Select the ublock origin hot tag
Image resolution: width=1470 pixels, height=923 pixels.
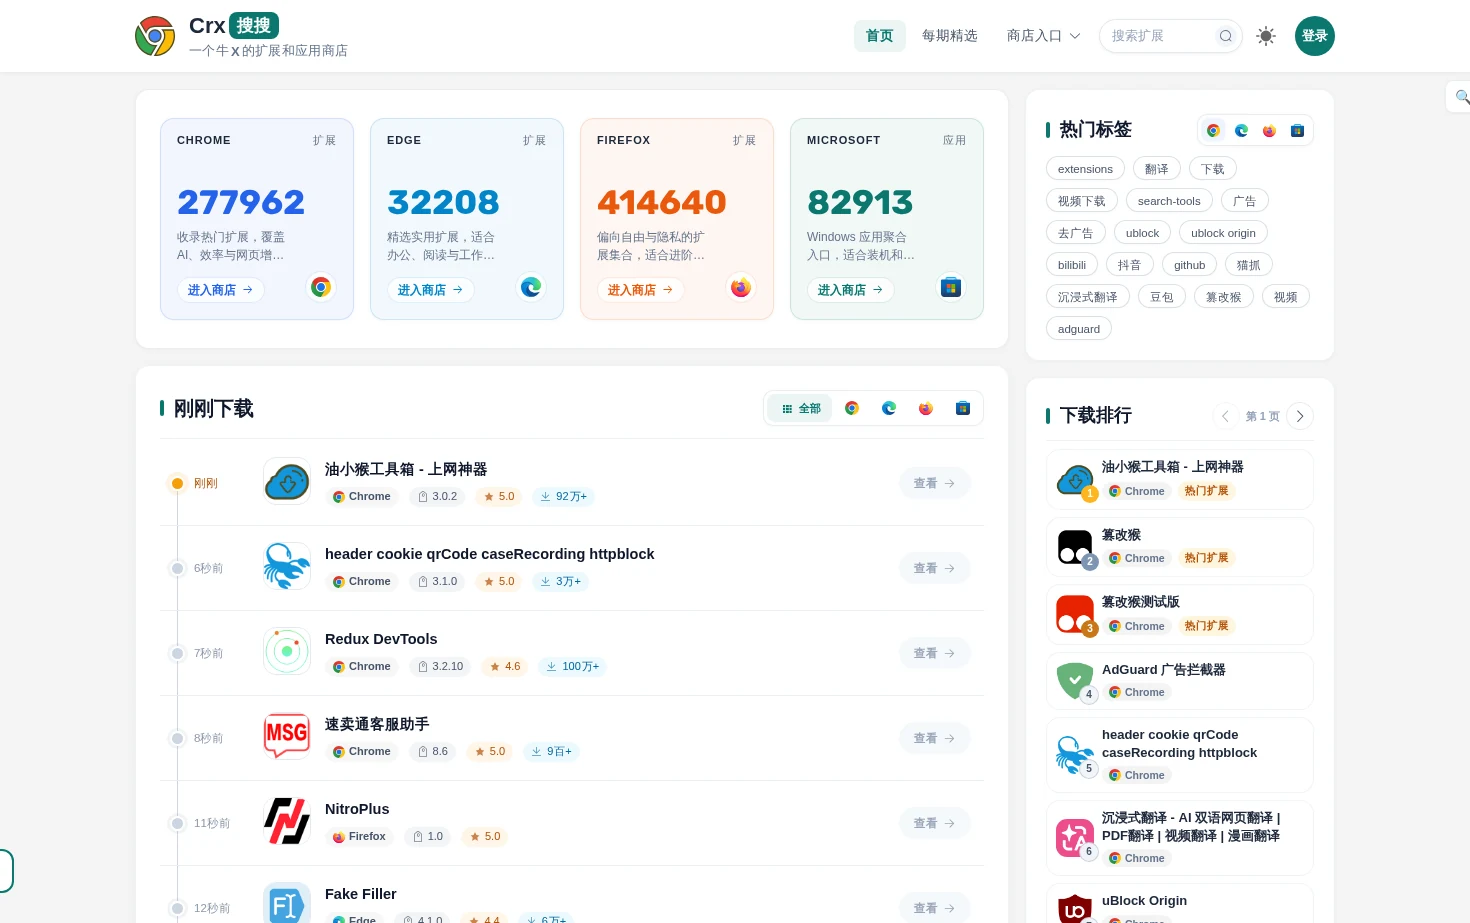(x=1223, y=233)
